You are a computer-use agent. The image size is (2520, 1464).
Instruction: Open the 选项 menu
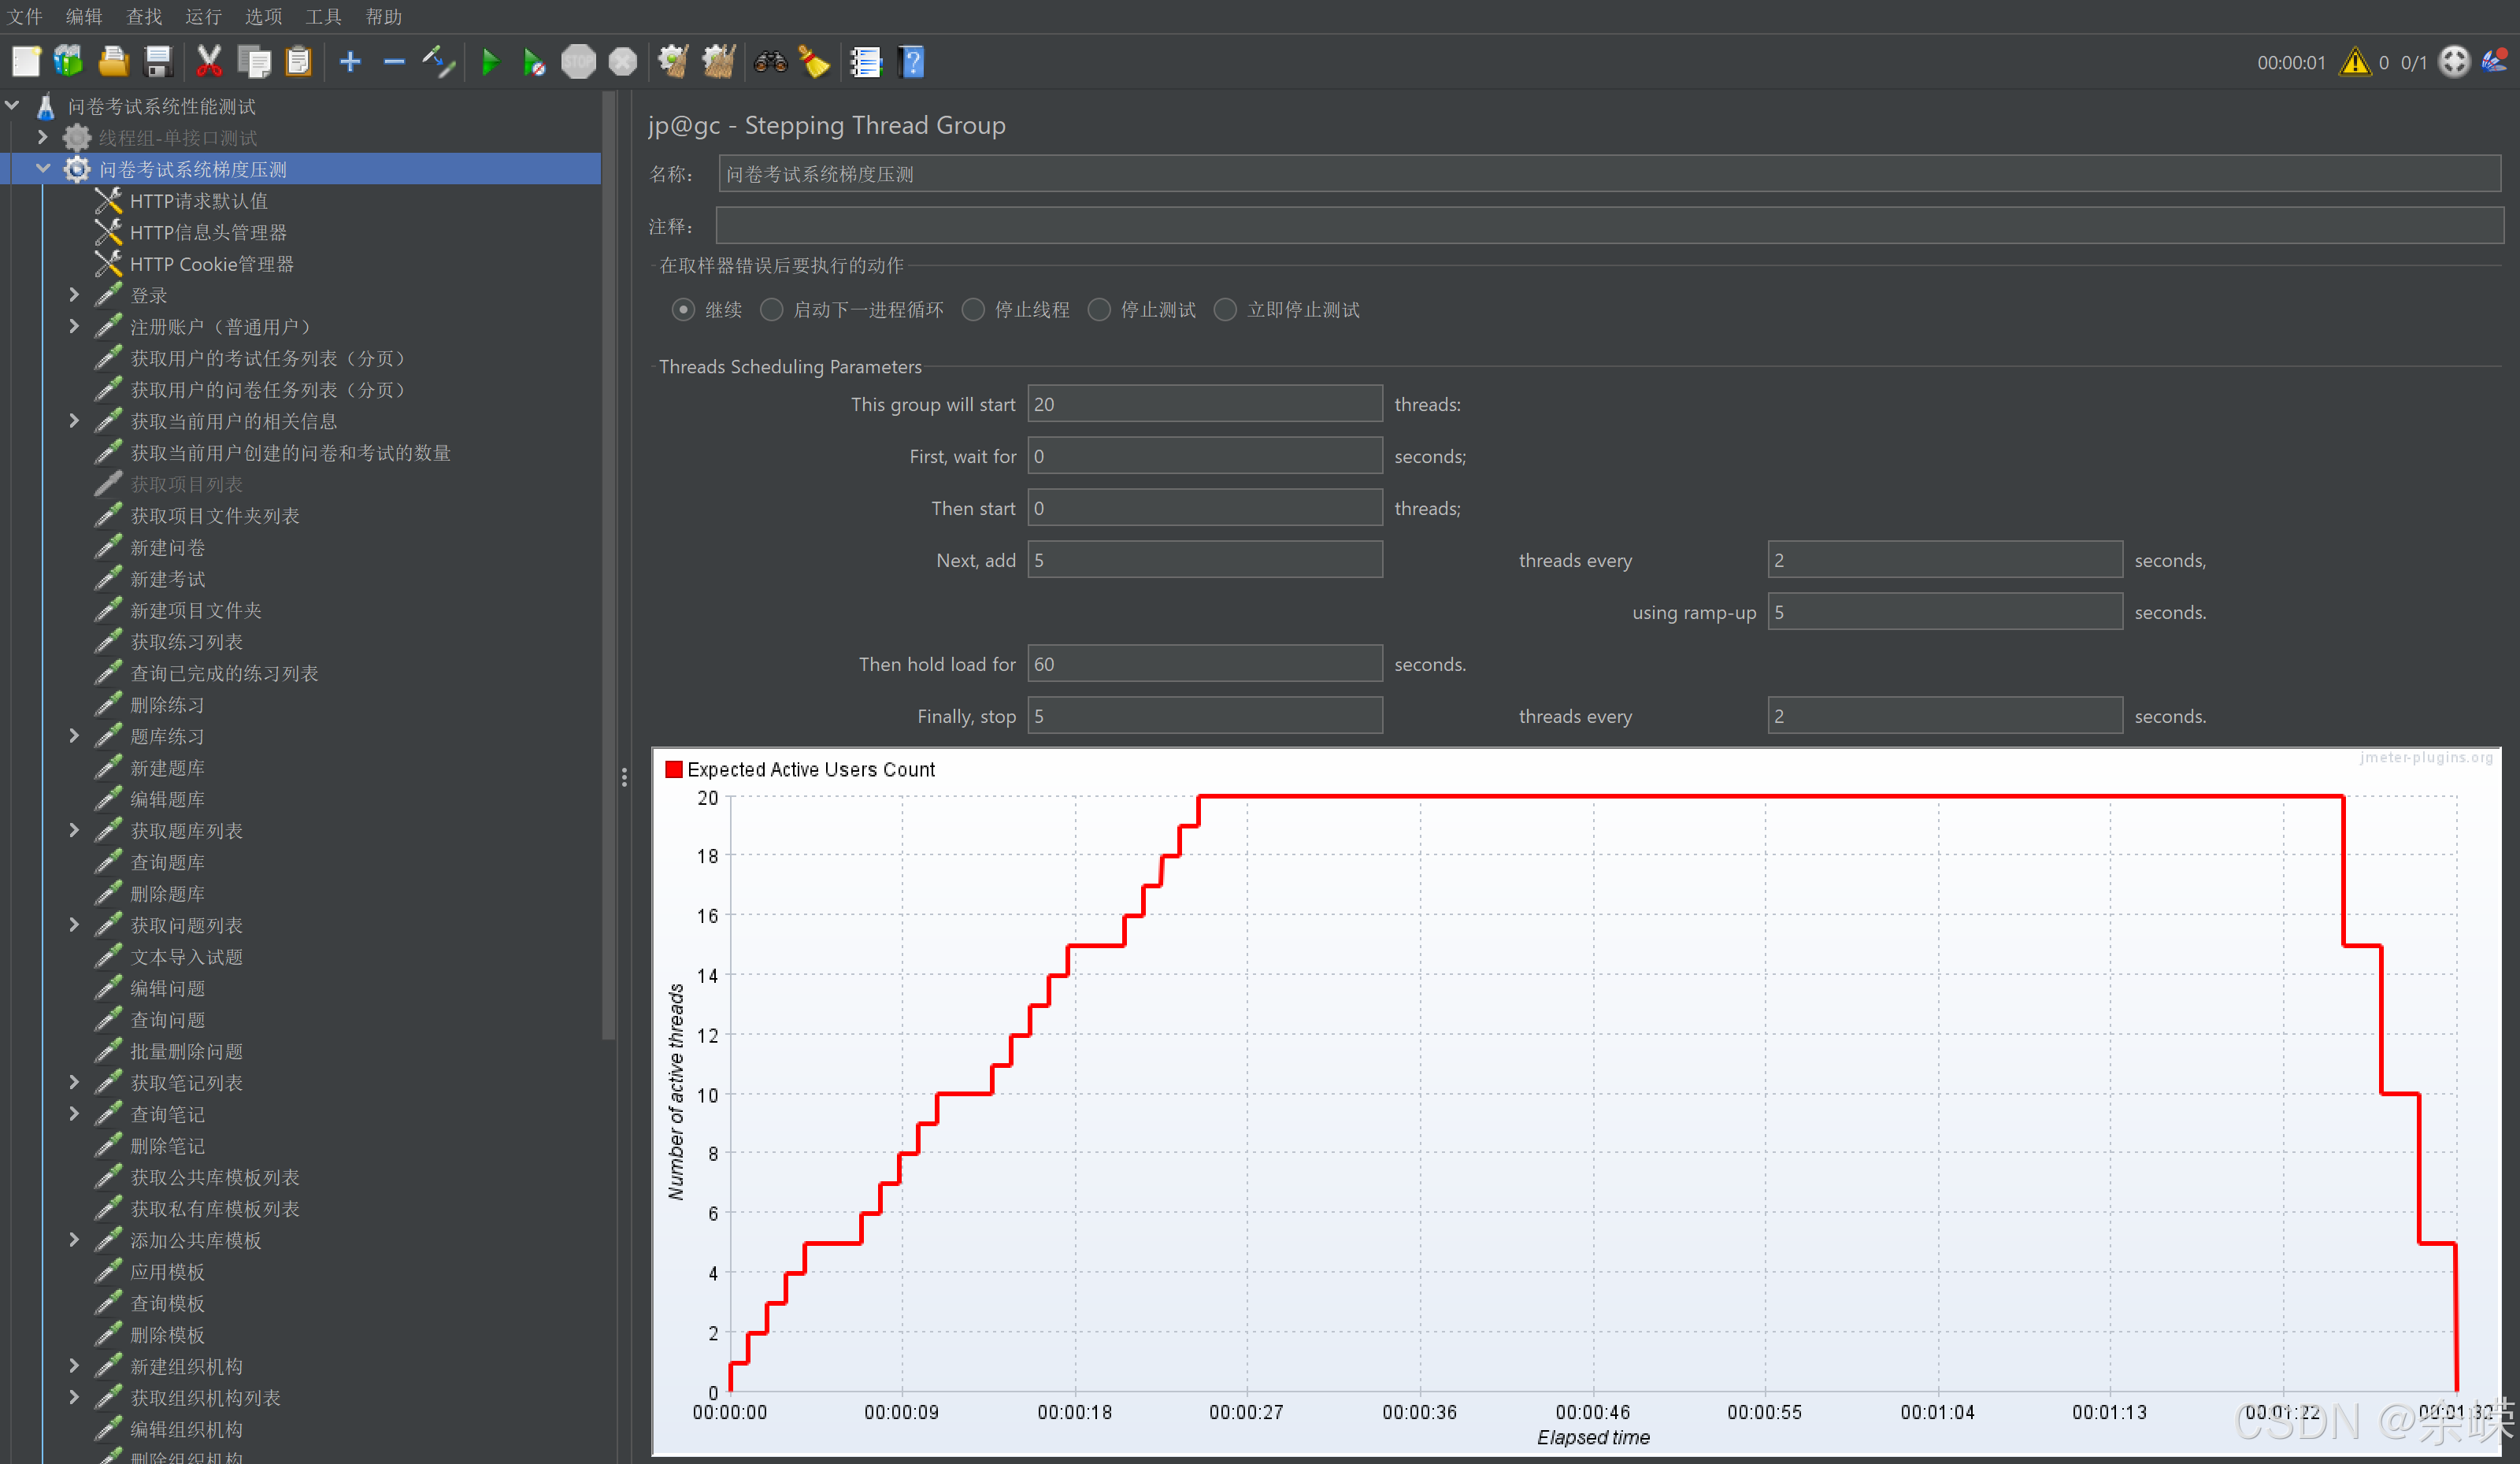(x=263, y=17)
